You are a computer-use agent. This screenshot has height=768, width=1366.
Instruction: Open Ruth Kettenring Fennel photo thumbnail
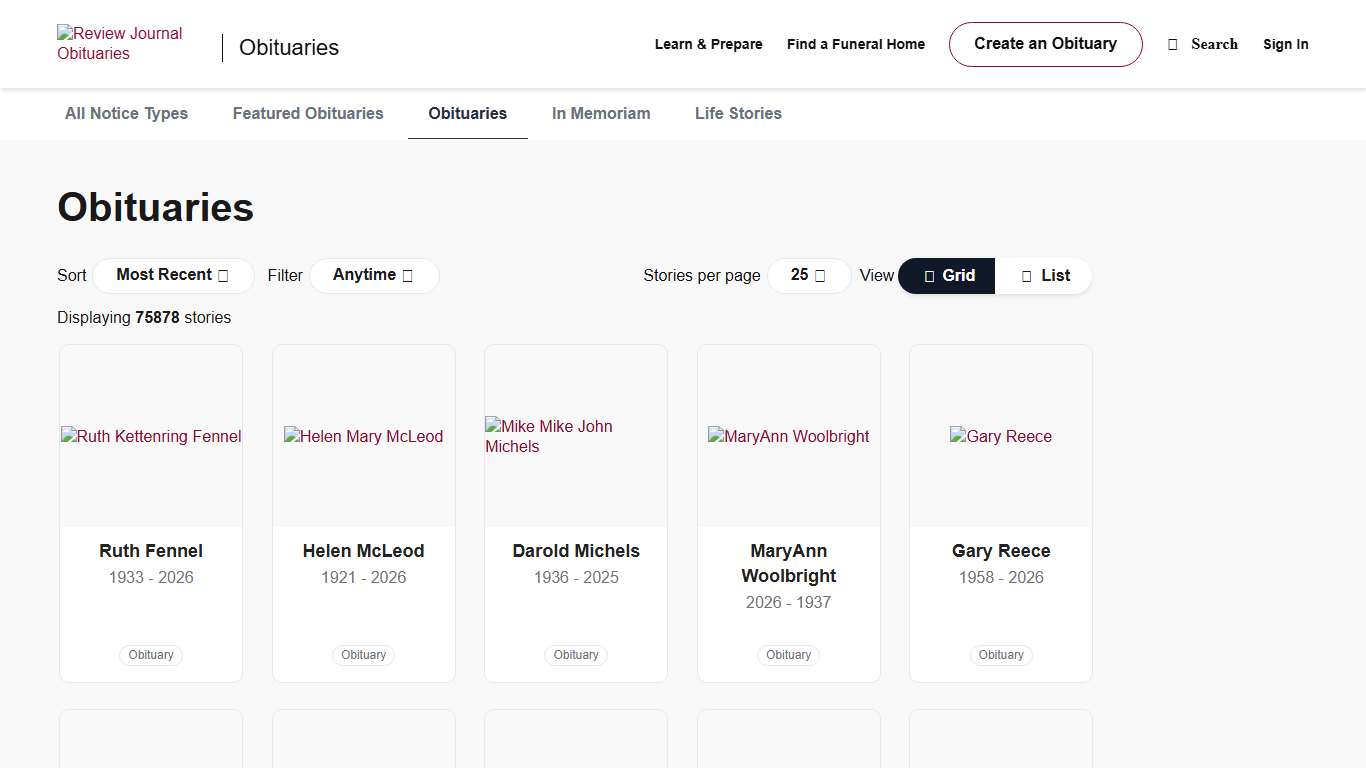151,436
